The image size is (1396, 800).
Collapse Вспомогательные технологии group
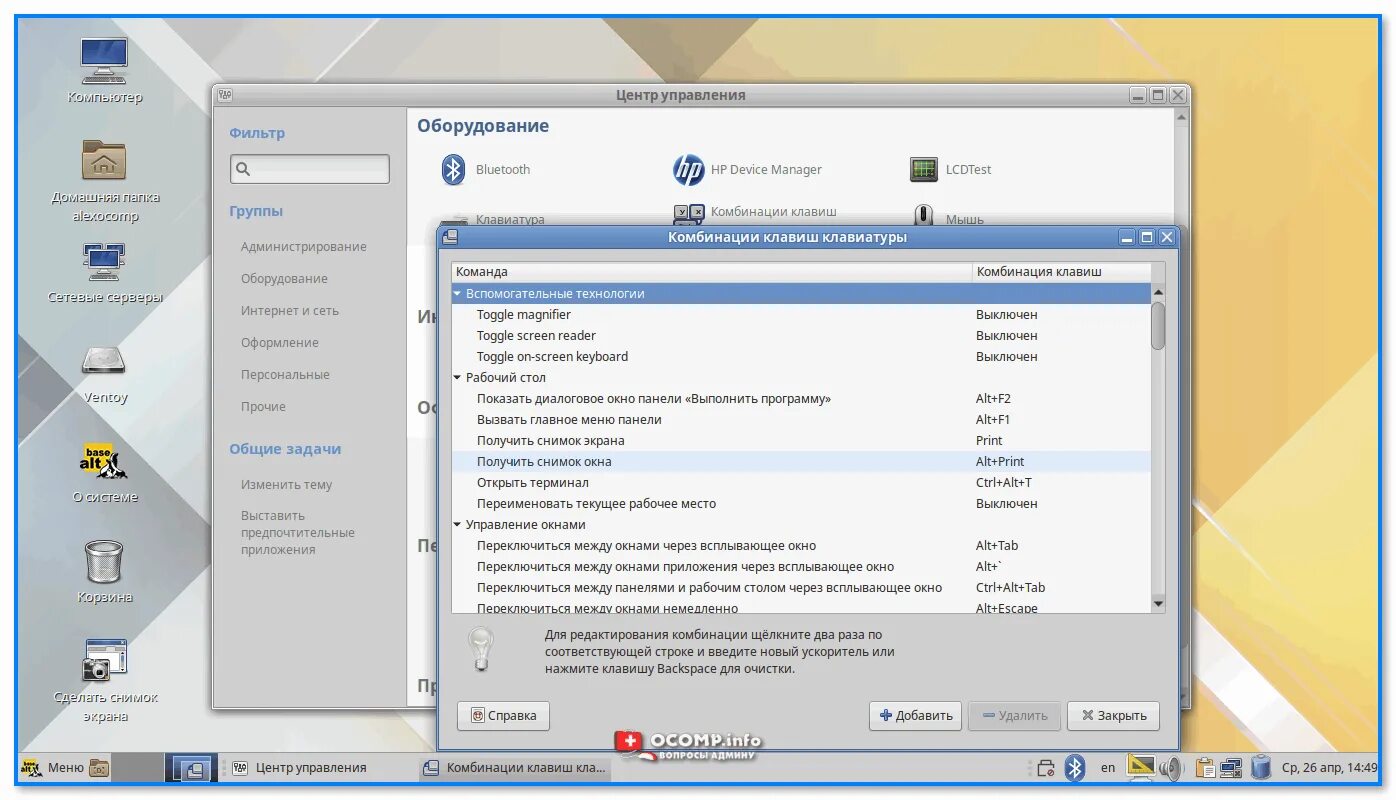(458, 294)
